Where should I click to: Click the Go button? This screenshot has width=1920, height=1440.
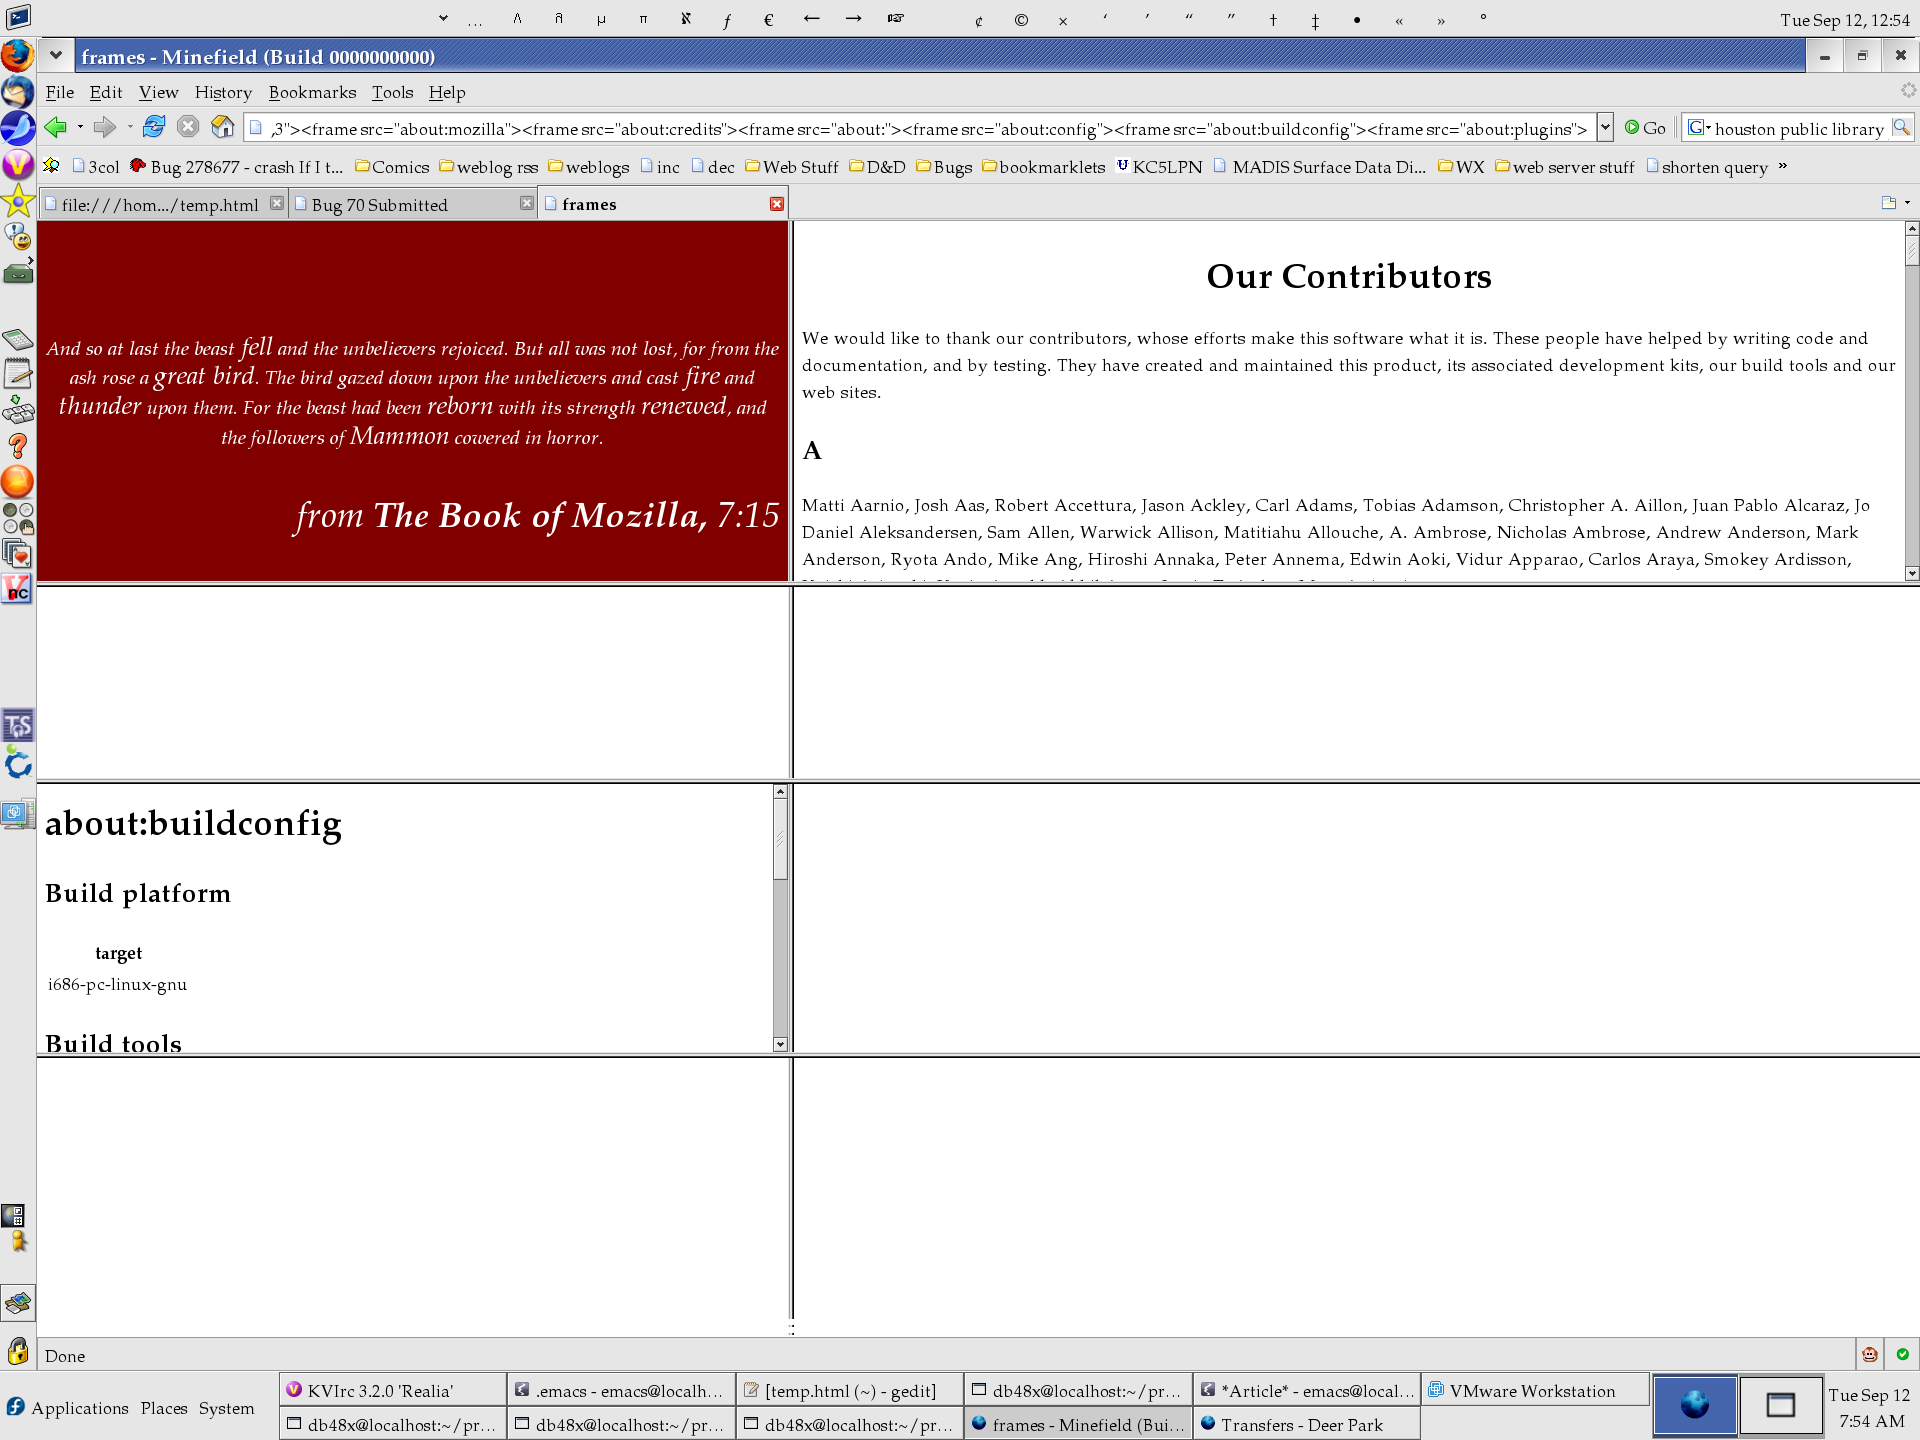point(1645,128)
